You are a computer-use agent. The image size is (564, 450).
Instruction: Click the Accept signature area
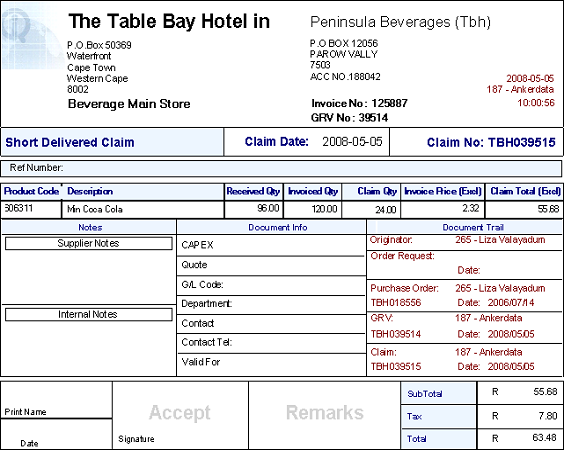180,415
